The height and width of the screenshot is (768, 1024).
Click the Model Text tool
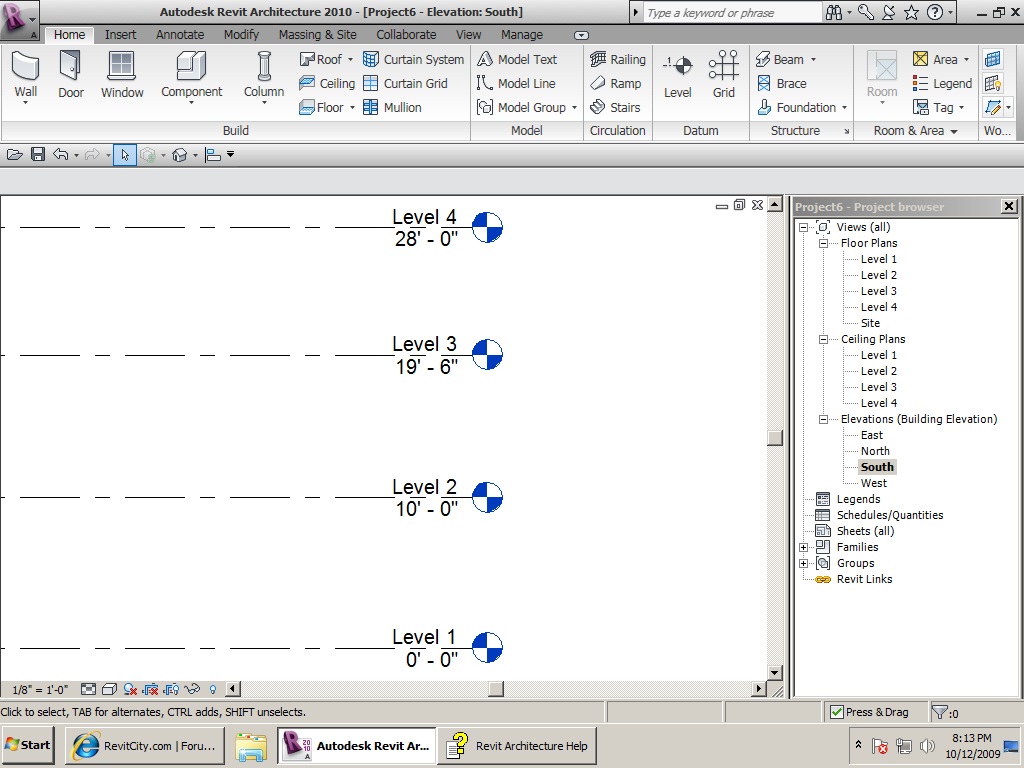[x=517, y=59]
